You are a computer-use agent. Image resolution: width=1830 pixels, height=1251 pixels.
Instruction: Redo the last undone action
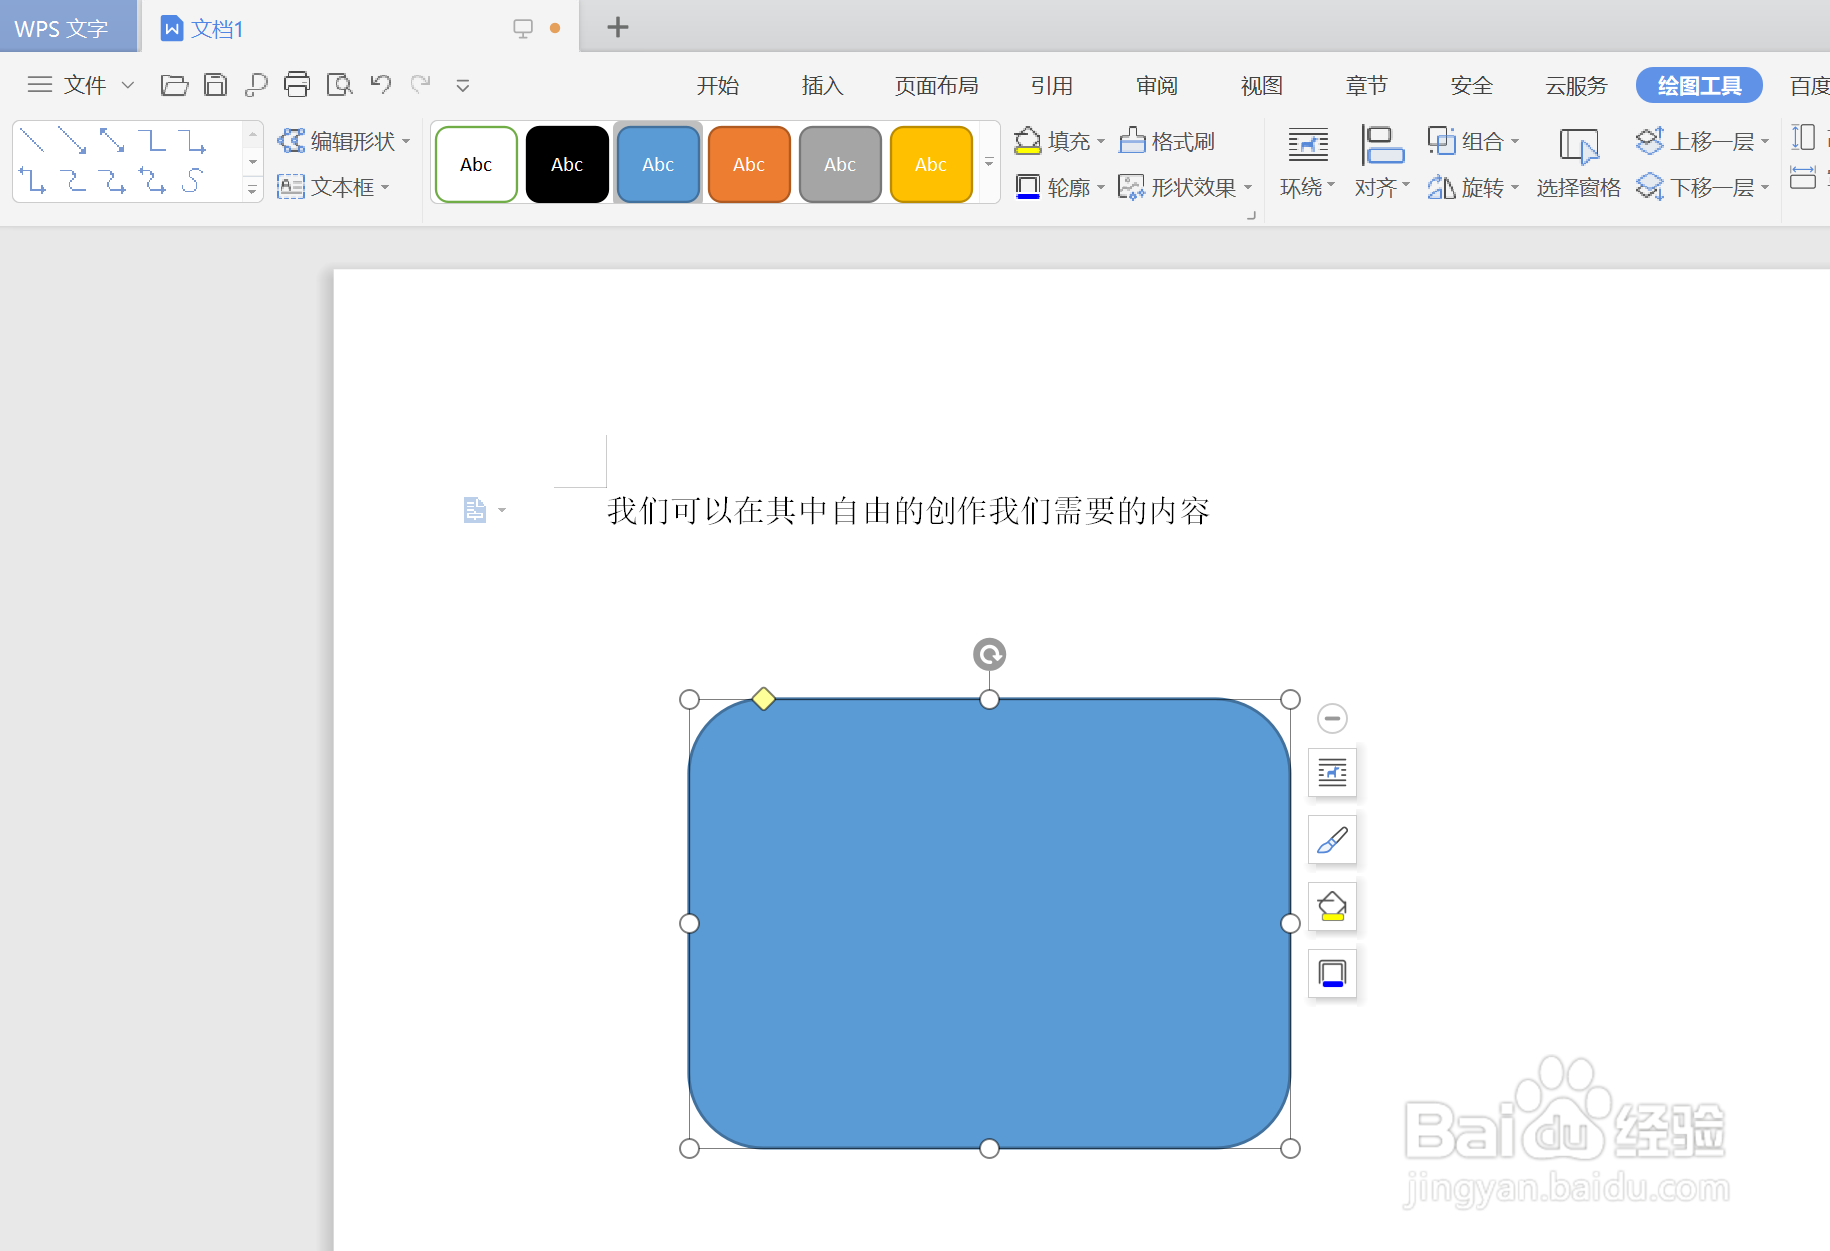coord(421,84)
